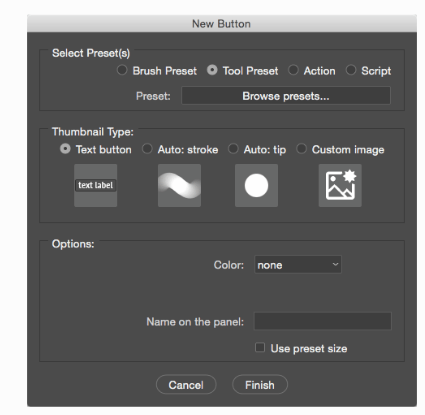The image size is (425, 415).
Task: Click the brush stroke preview icon
Action: [179, 185]
